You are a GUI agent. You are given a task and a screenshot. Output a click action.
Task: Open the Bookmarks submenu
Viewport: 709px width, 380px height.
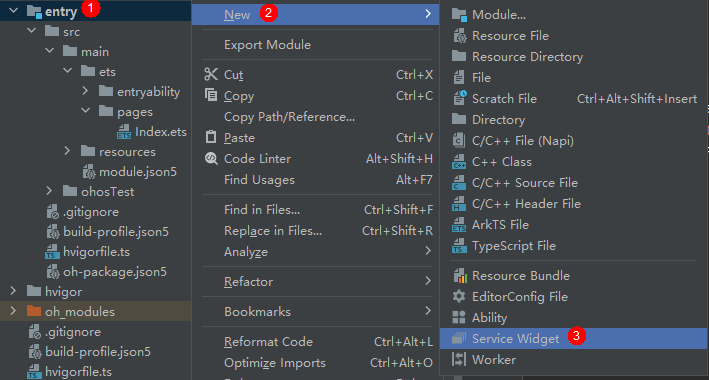point(315,312)
